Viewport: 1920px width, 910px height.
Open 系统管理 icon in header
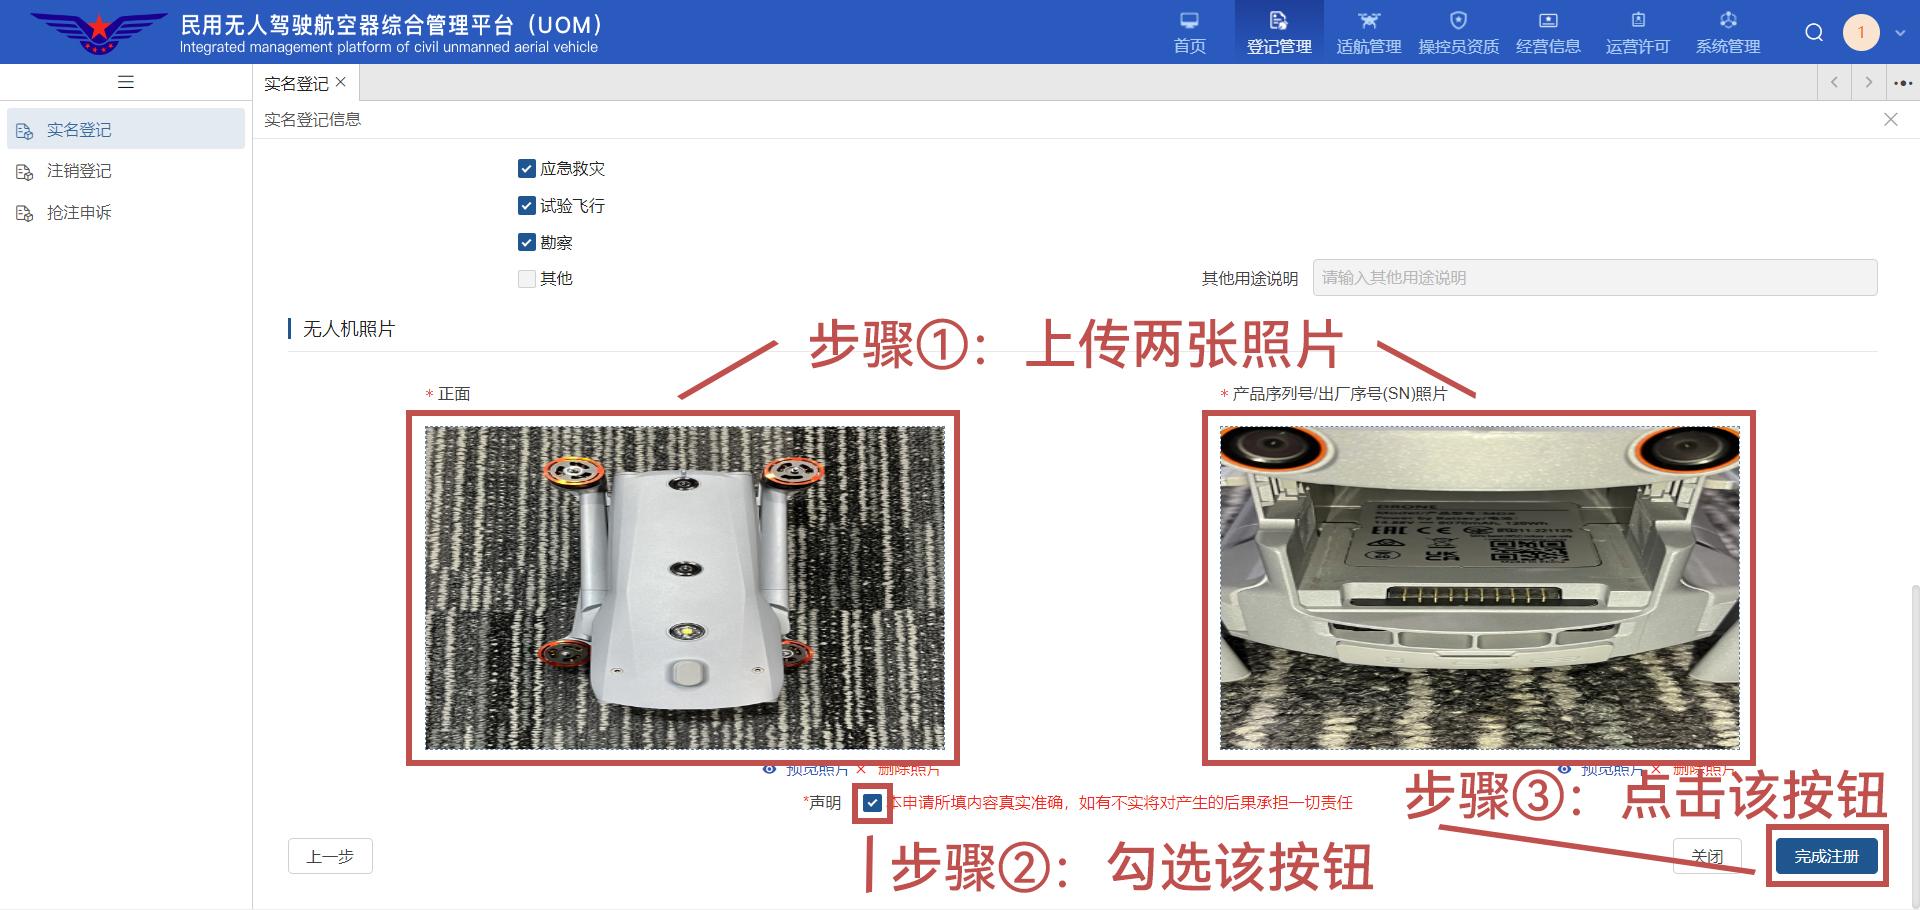click(1727, 21)
